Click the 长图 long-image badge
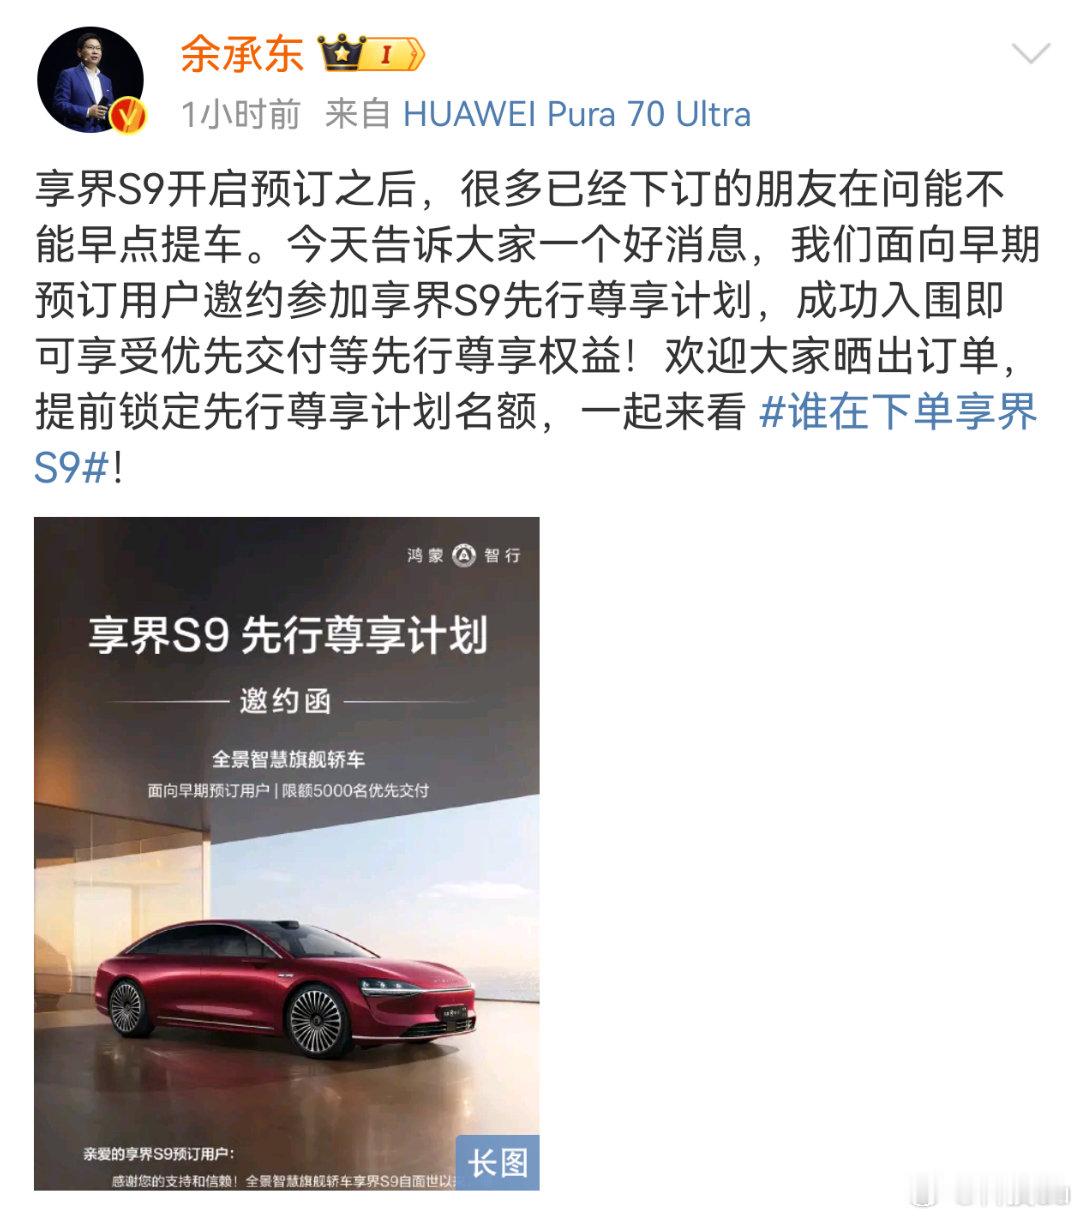1080x1218 pixels. tap(497, 1162)
